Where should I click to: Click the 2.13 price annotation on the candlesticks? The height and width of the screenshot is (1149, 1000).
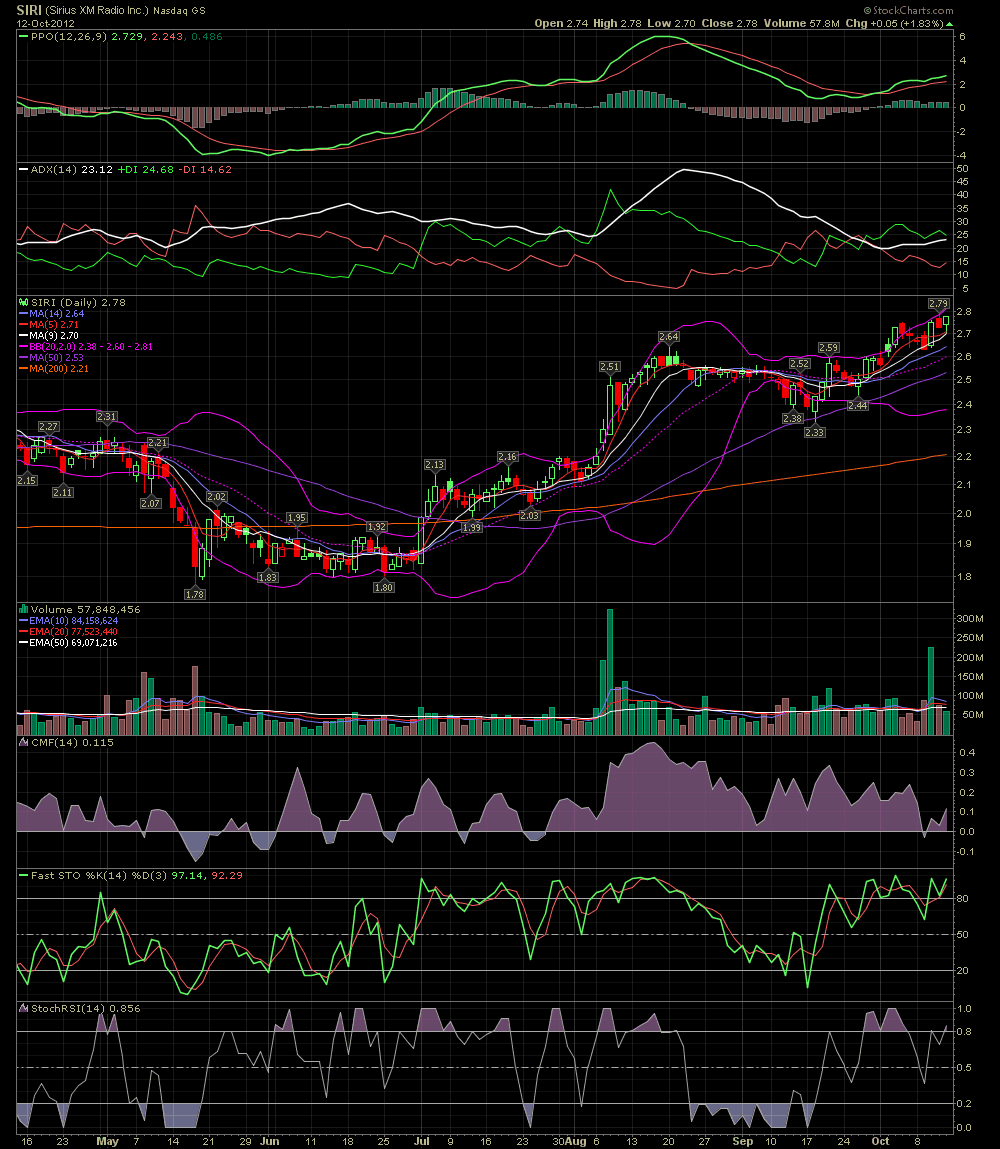tap(434, 465)
